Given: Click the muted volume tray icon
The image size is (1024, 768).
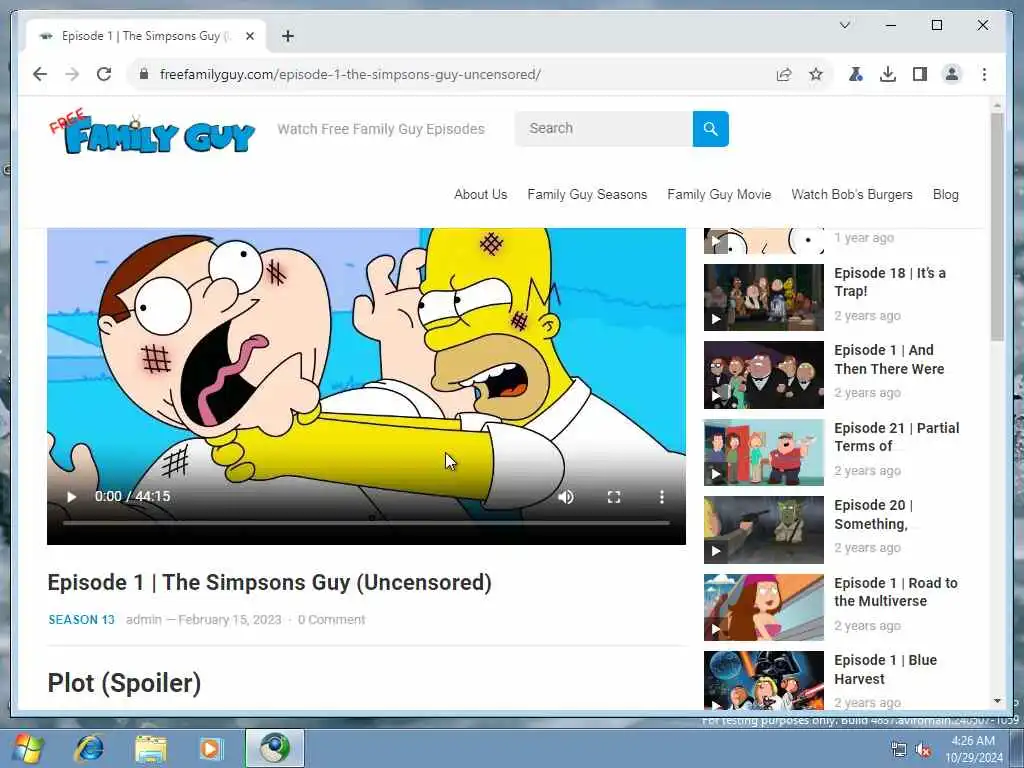Looking at the screenshot, I should (x=923, y=750).
